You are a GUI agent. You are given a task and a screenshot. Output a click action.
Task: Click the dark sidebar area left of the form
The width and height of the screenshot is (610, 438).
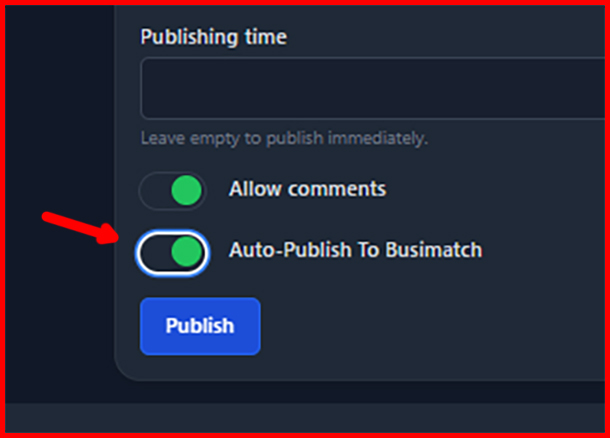point(59,117)
